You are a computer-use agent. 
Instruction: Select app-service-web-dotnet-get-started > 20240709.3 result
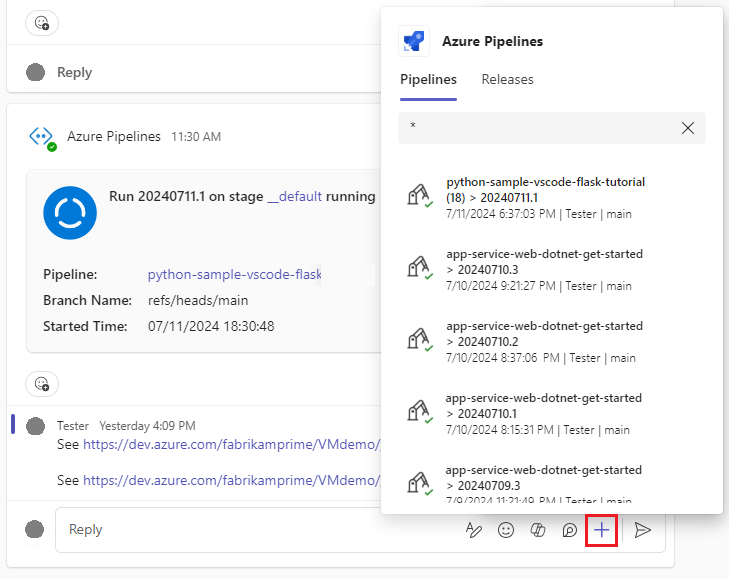(x=551, y=484)
